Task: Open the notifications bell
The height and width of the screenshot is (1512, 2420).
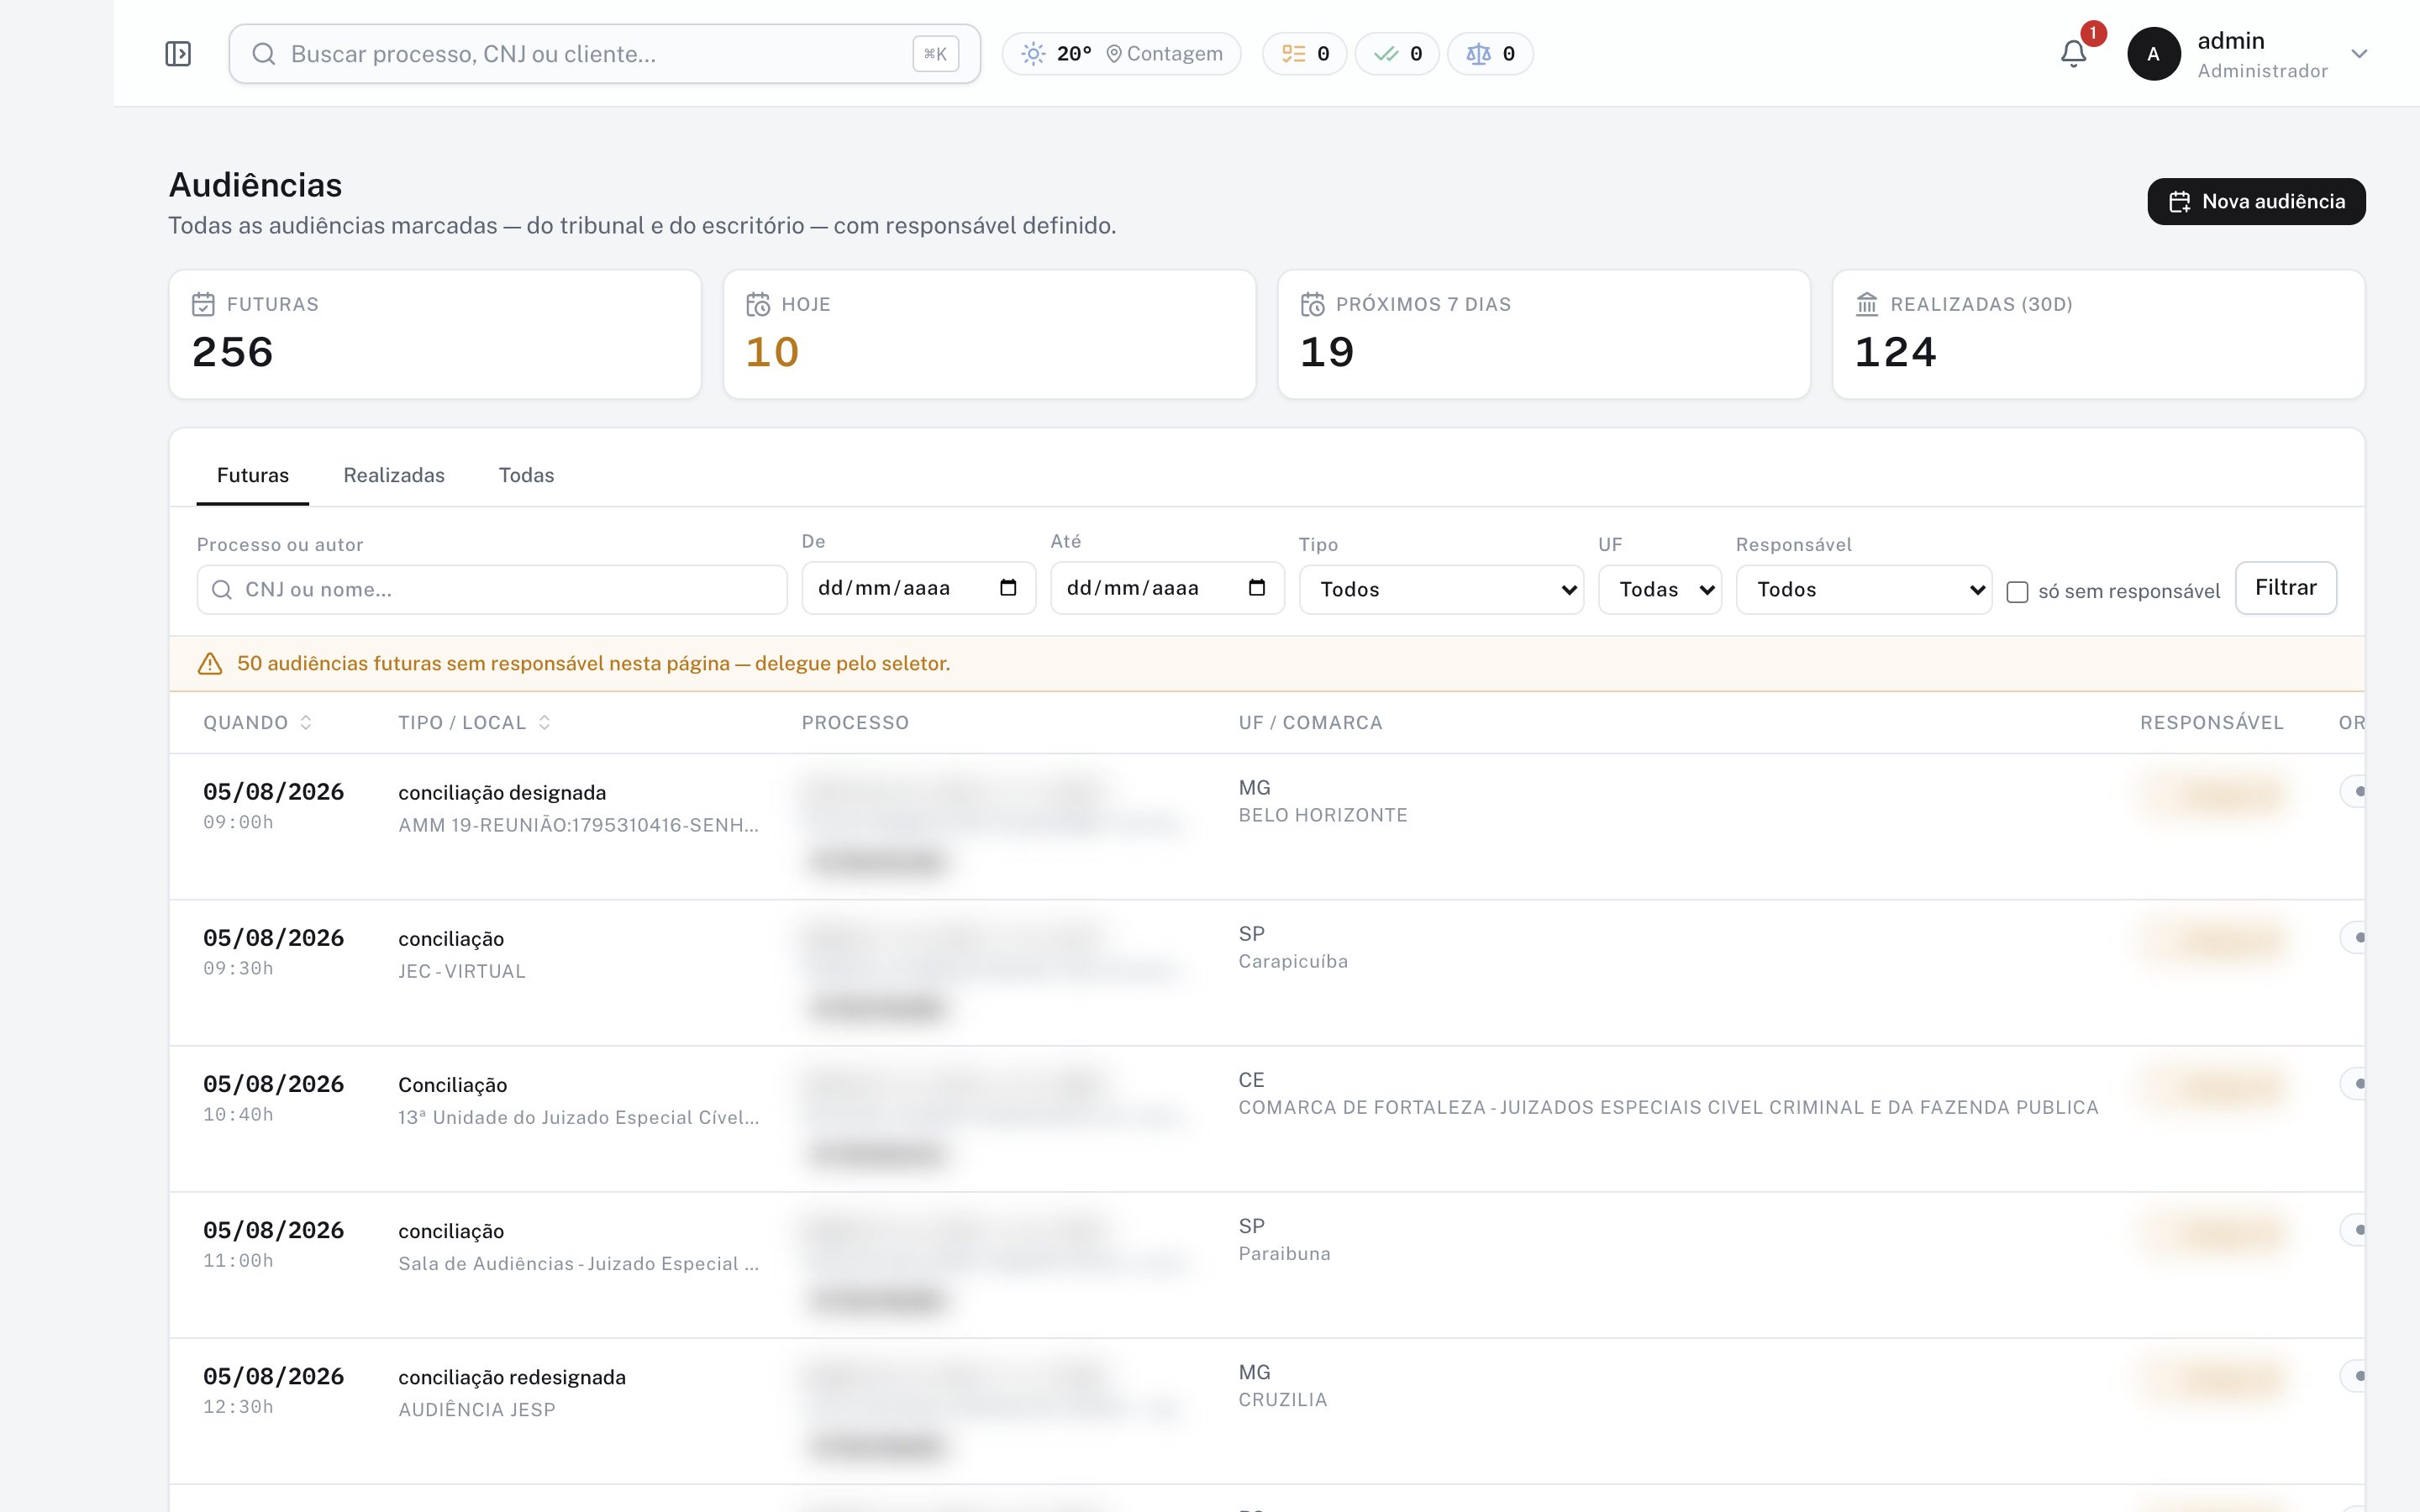Action: 2073,54
